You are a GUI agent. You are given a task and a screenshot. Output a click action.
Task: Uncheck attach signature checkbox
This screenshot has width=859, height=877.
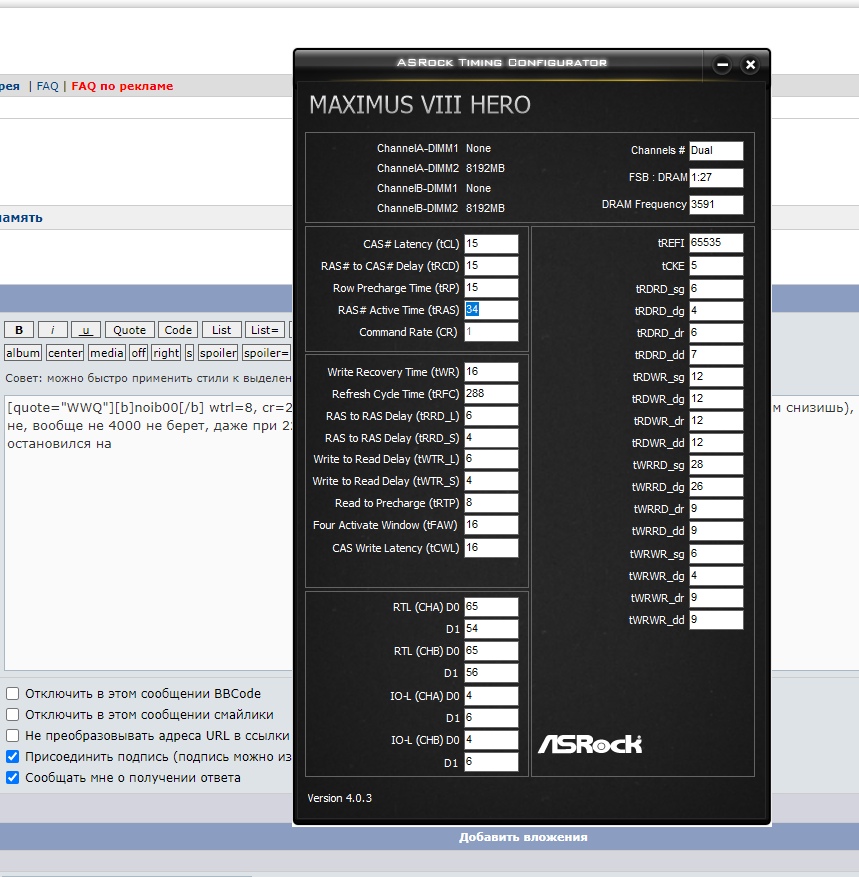pyautogui.click(x=12, y=757)
